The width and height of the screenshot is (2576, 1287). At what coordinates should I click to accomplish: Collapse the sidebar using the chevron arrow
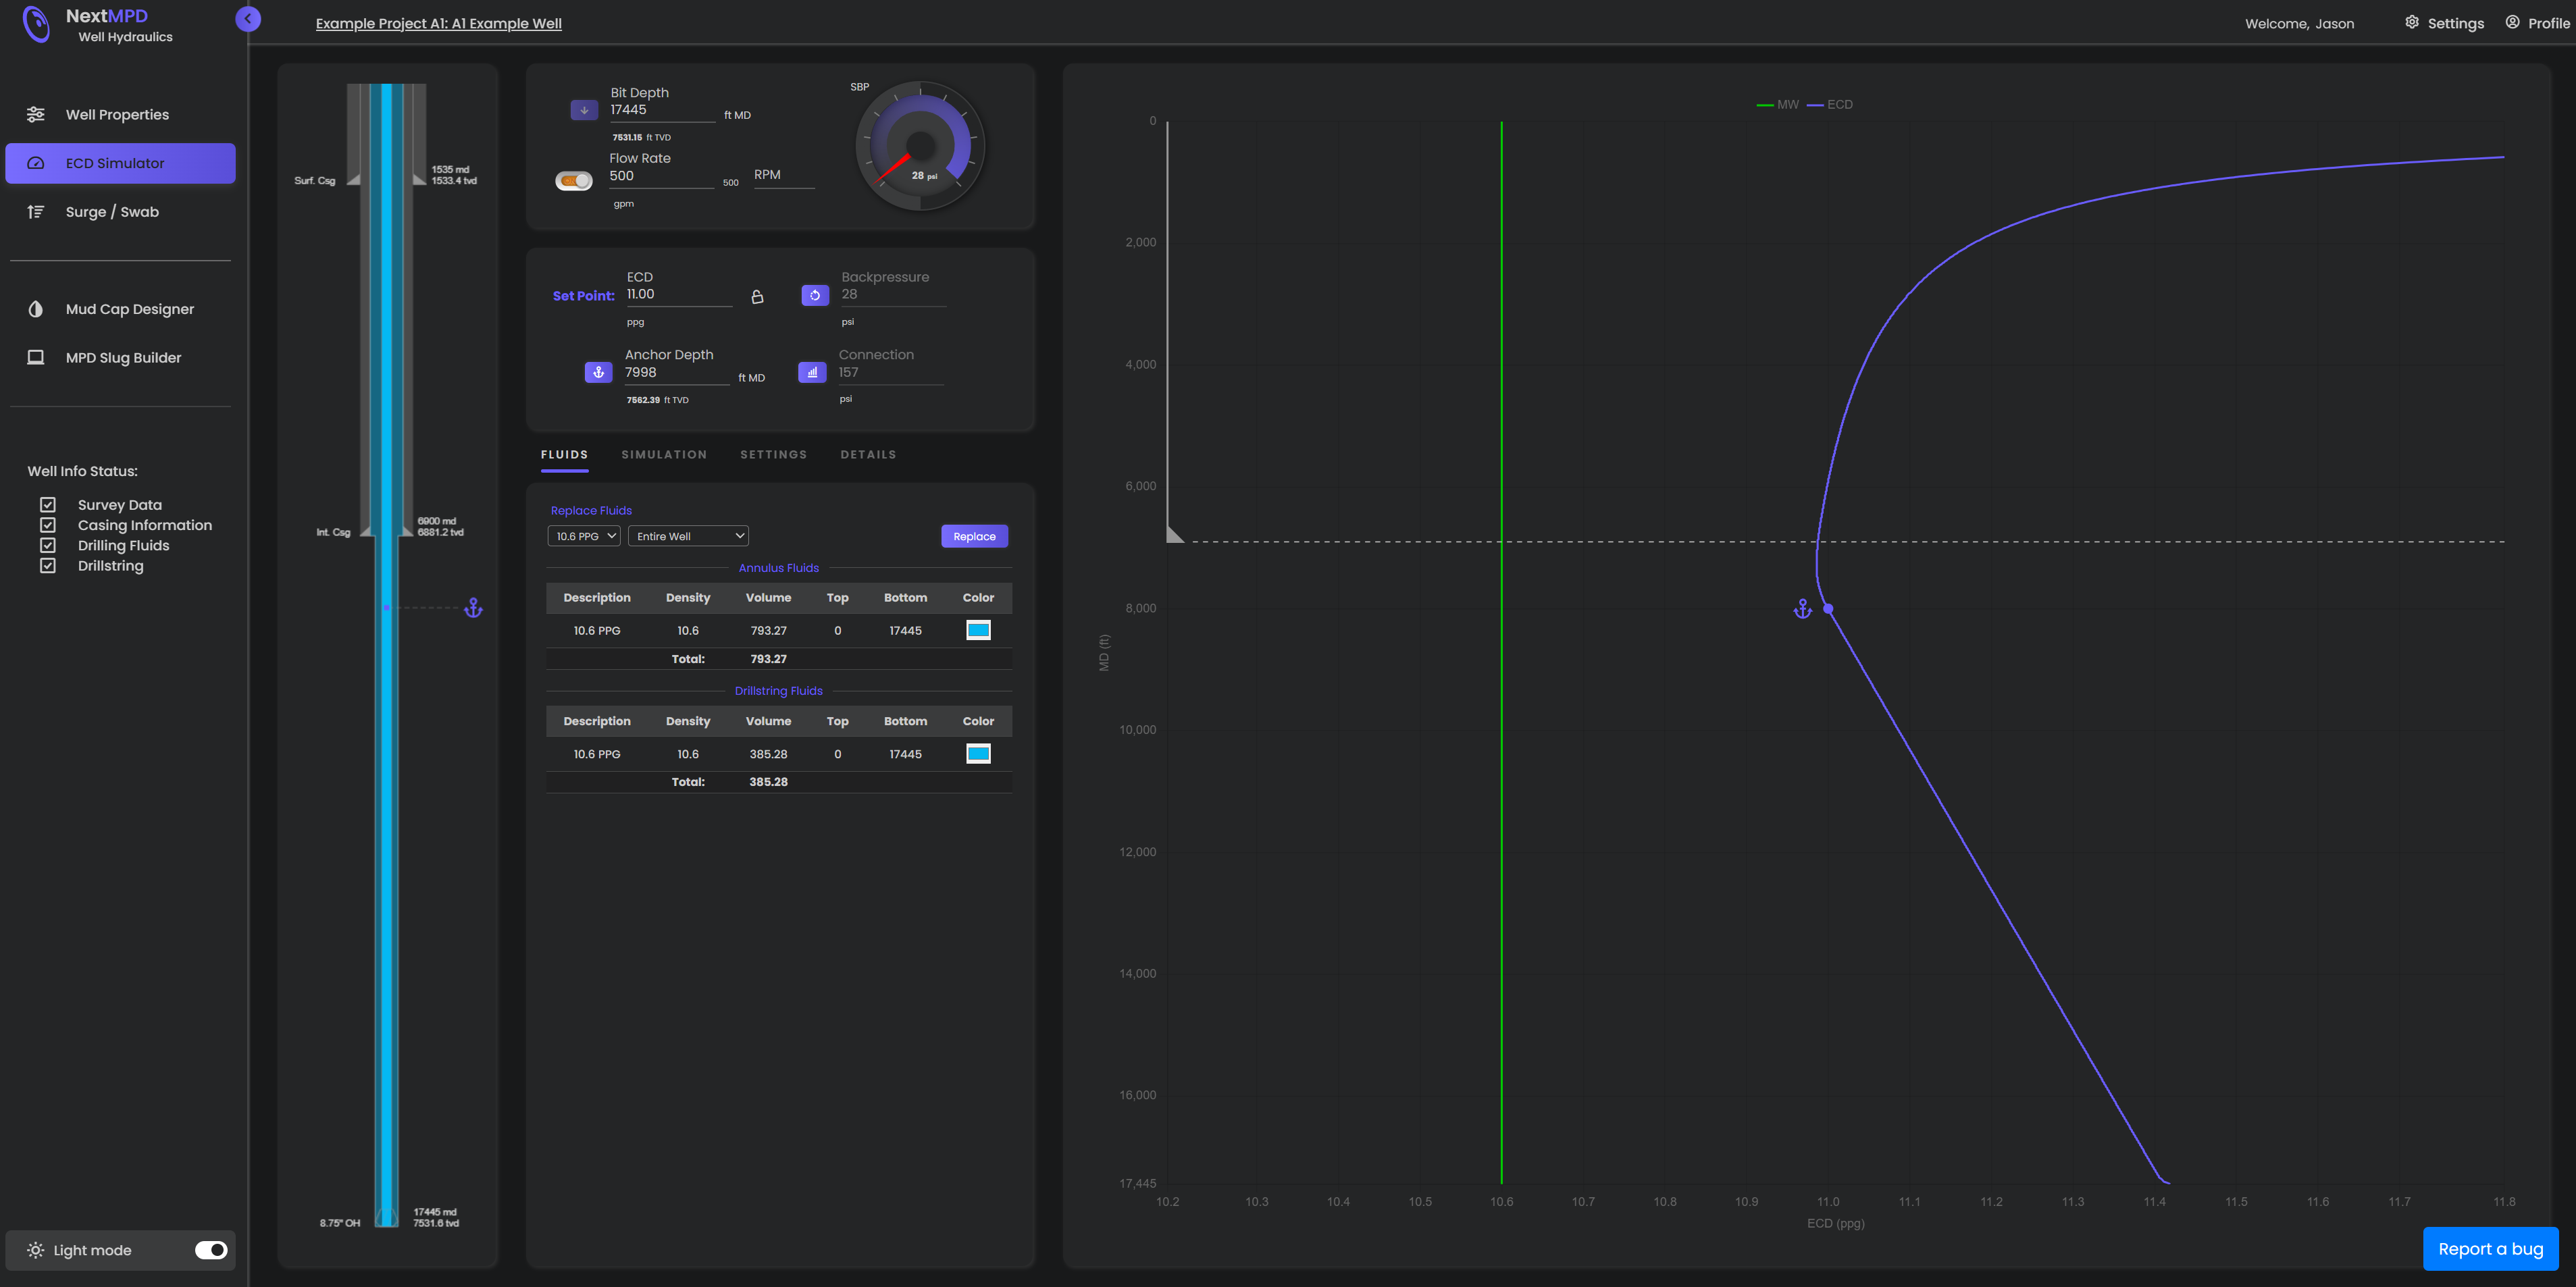(247, 18)
